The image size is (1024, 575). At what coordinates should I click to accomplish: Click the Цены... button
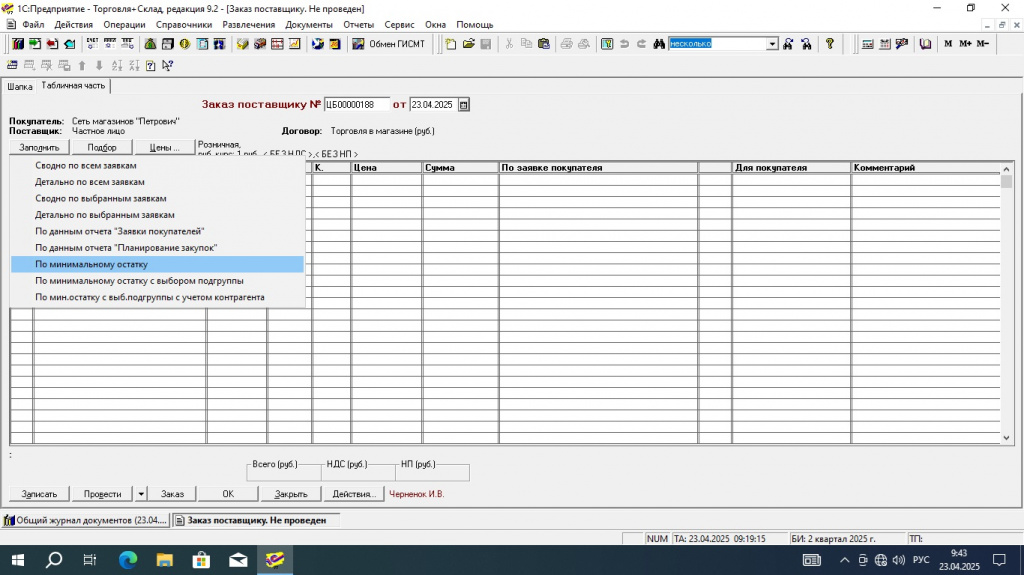(164, 148)
